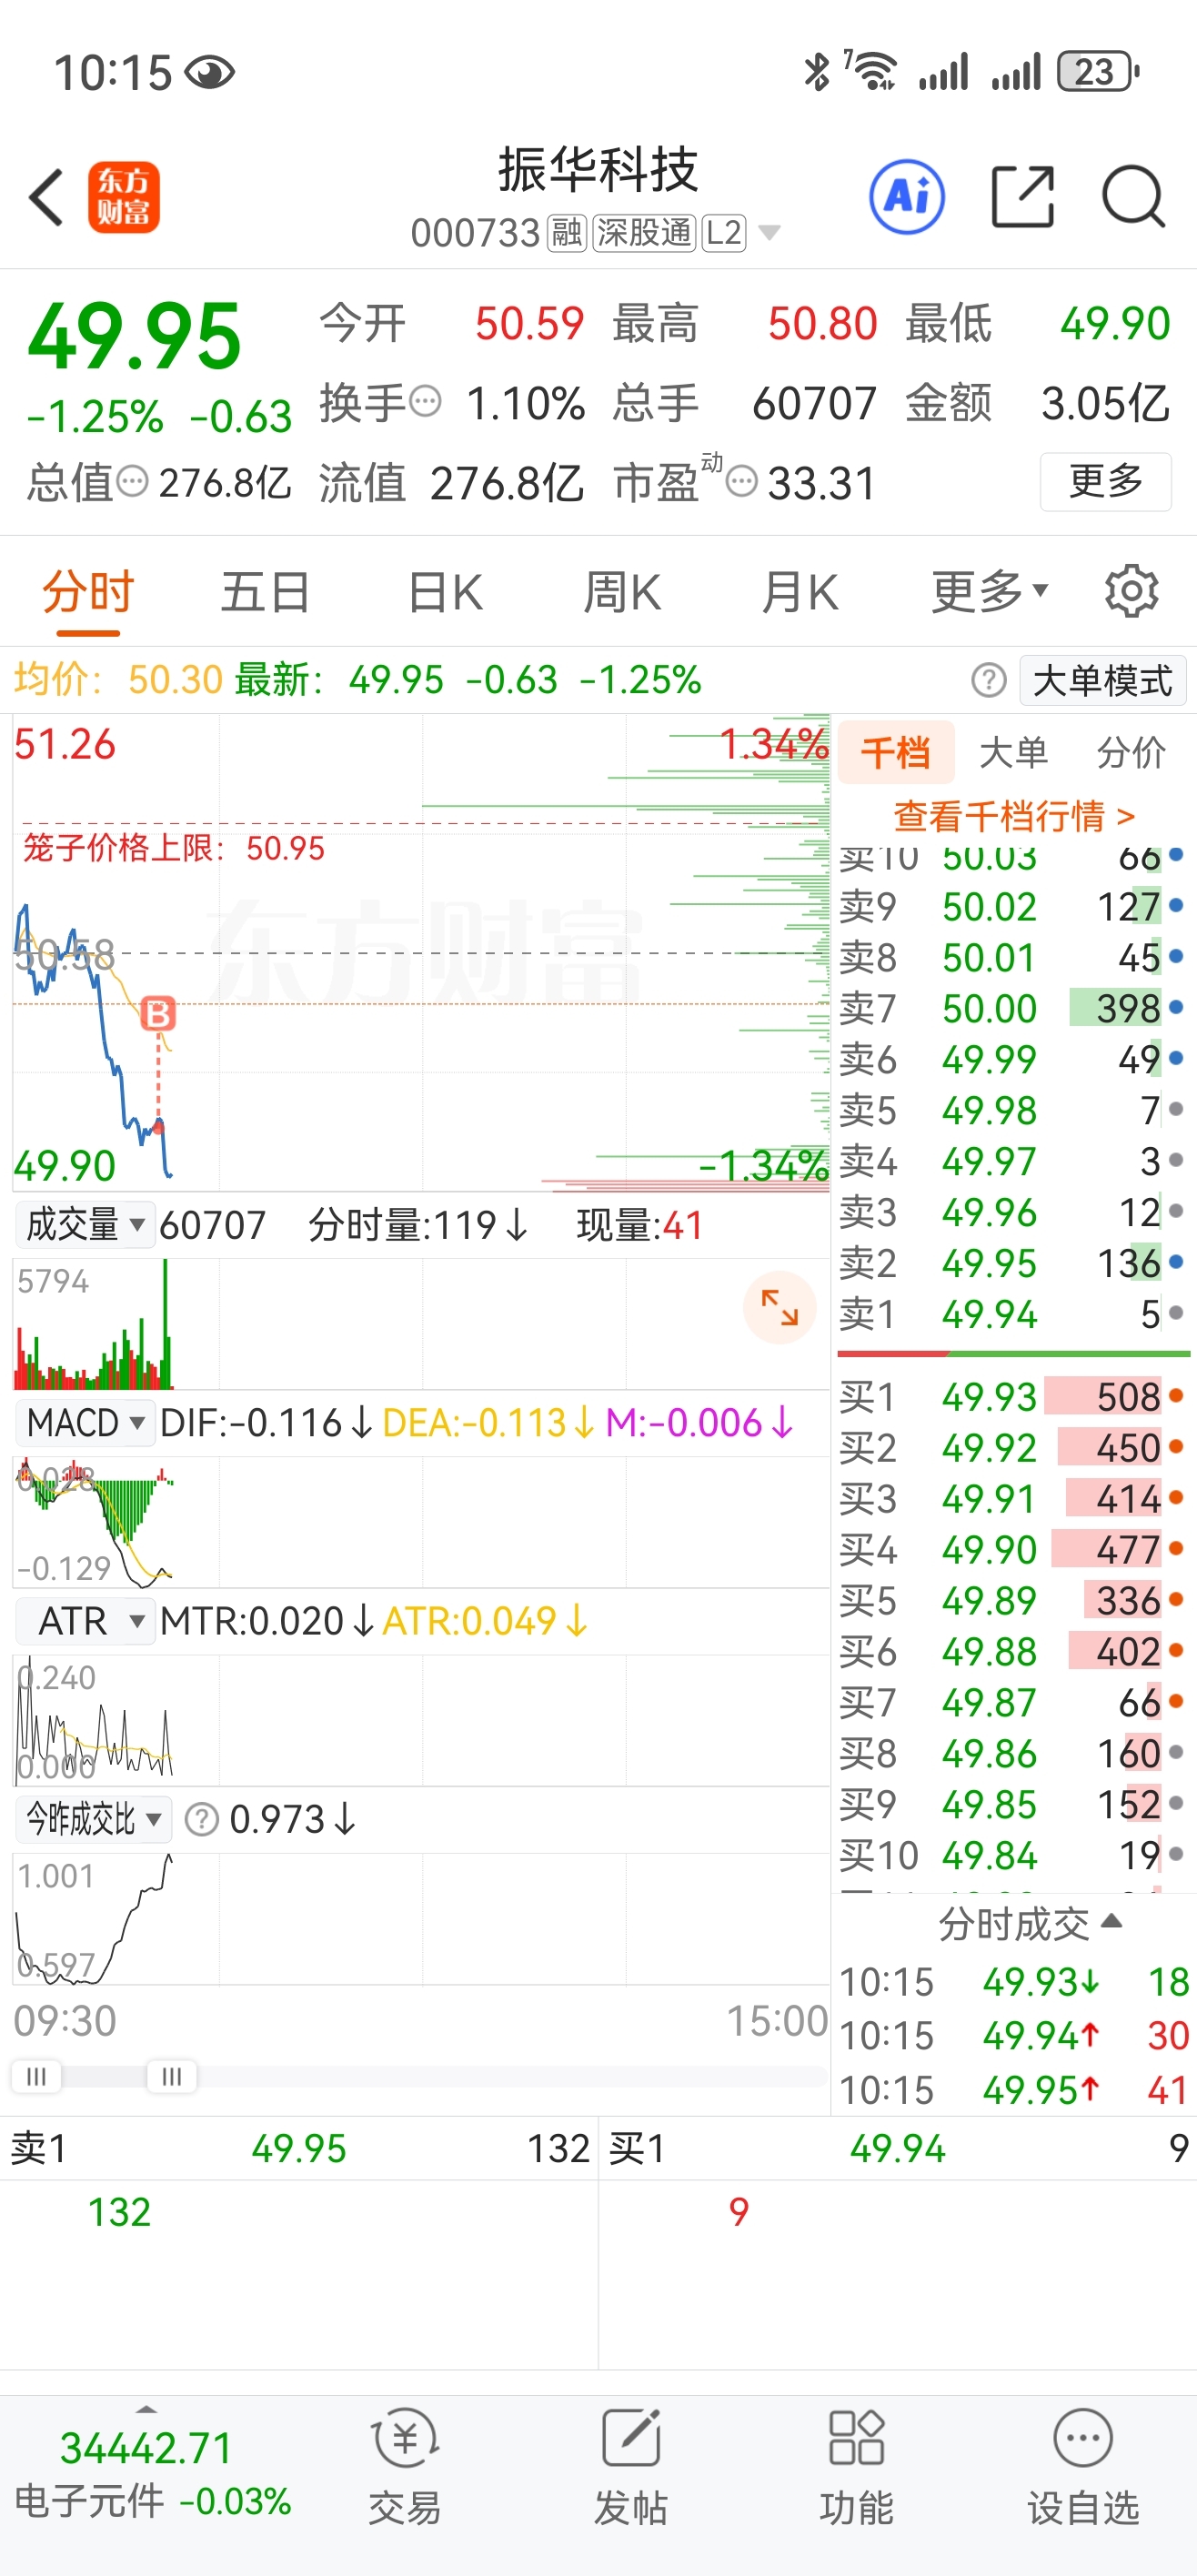Tap the 深股通 badge
The image size is (1197, 2576).
[x=644, y=233]
